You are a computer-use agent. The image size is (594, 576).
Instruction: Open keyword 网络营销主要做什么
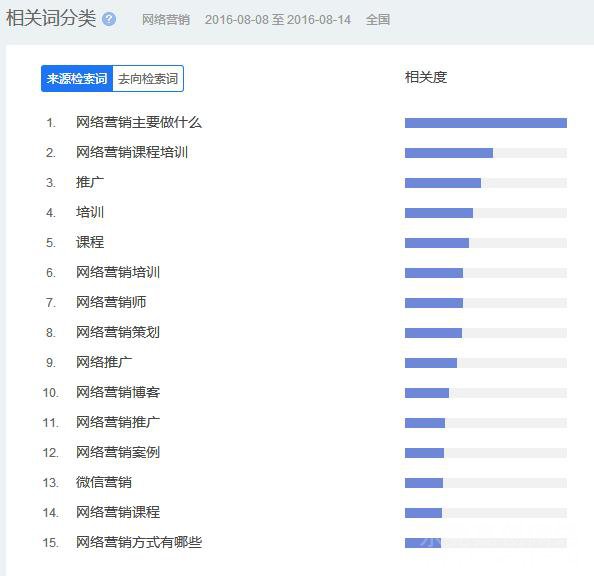139,122
